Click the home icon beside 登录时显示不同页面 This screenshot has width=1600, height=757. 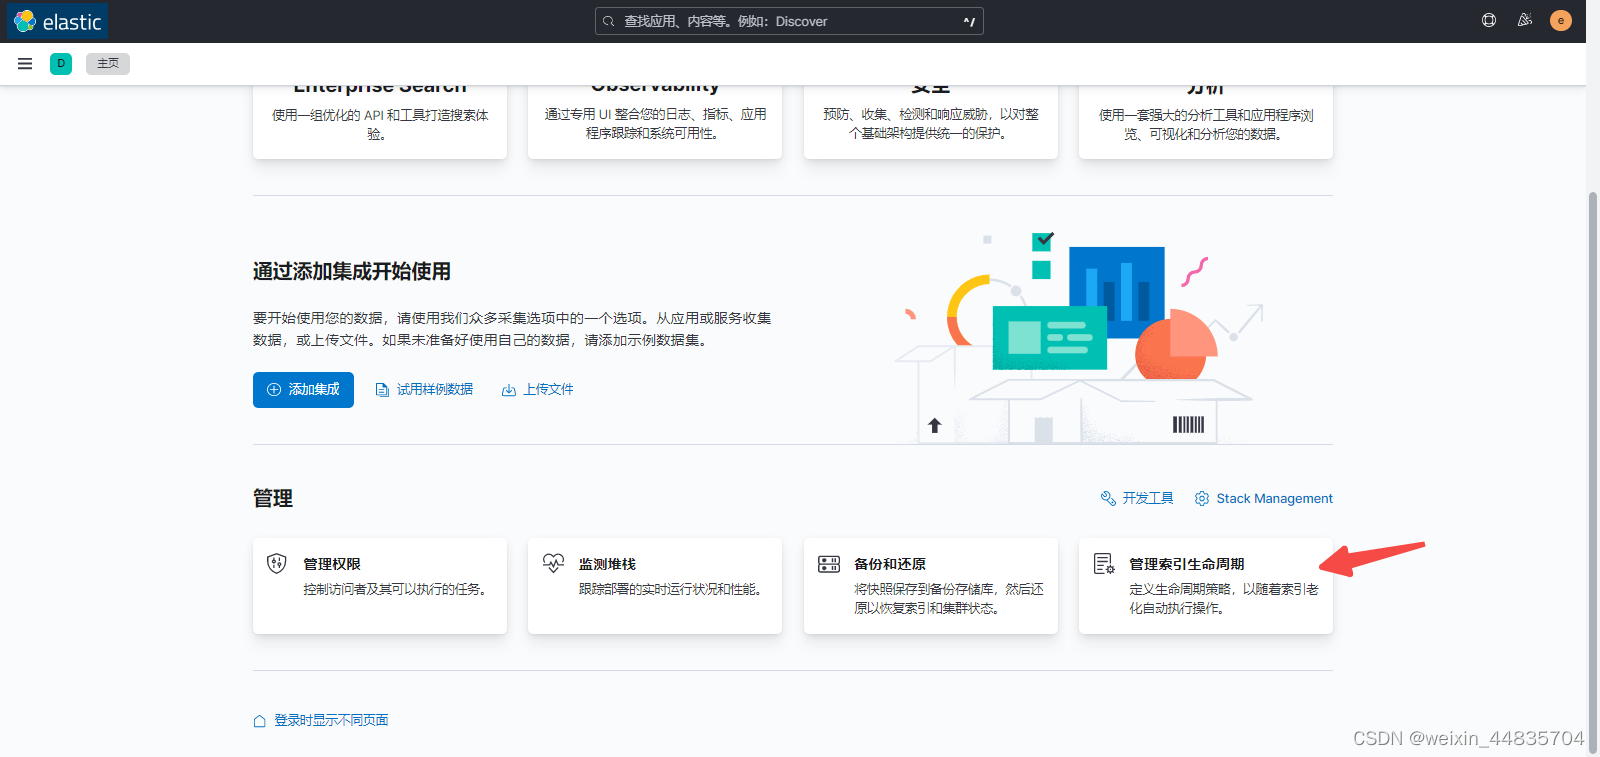click(260, 721)
